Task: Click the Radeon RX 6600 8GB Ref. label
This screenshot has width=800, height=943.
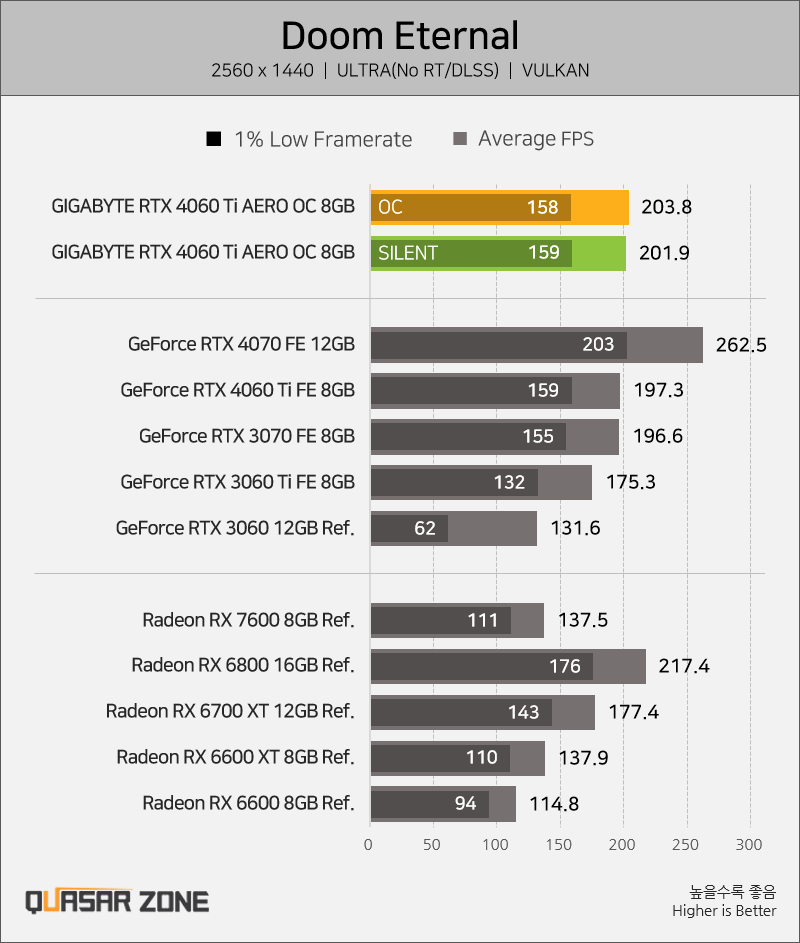Action: (248, 803)
